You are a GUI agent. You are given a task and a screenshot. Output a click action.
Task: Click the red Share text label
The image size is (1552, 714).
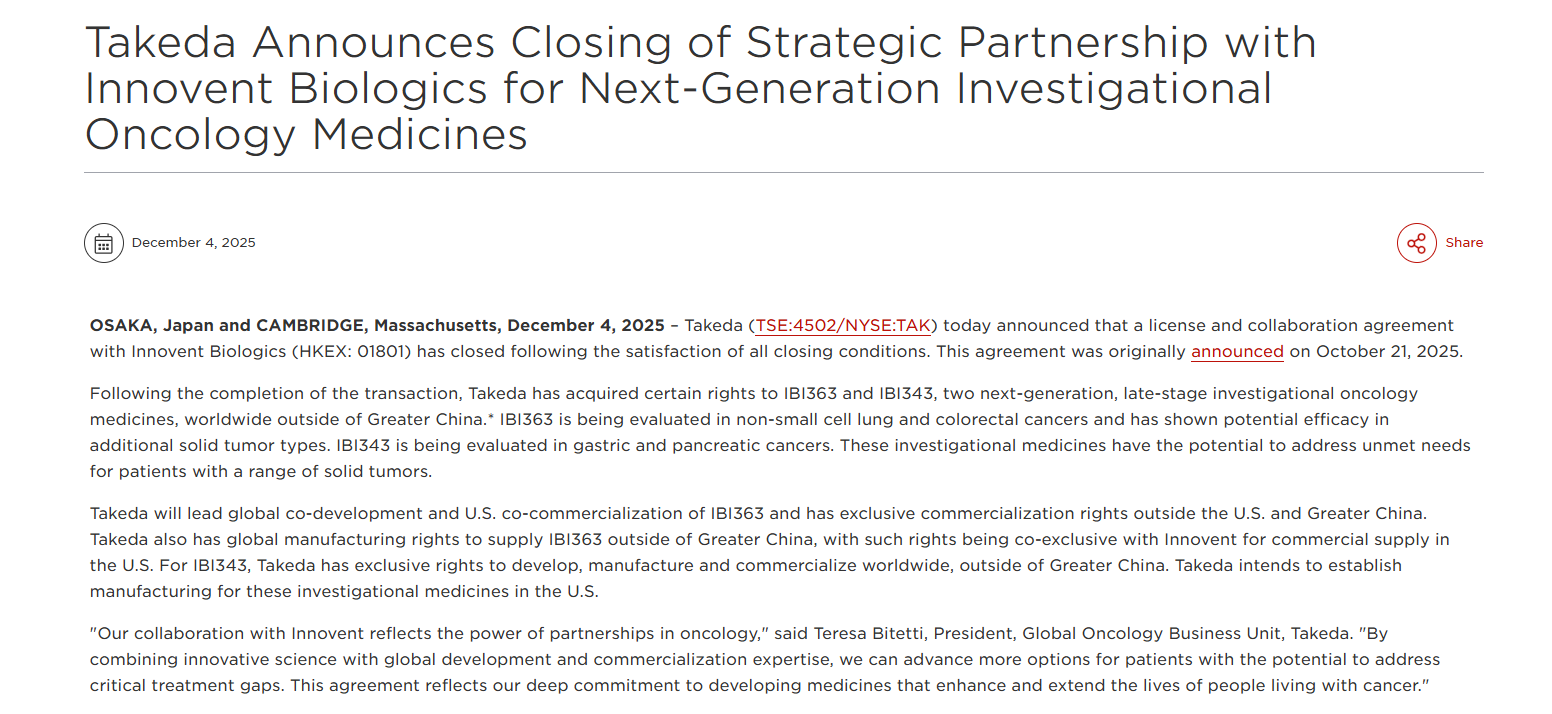point(1464,243)
